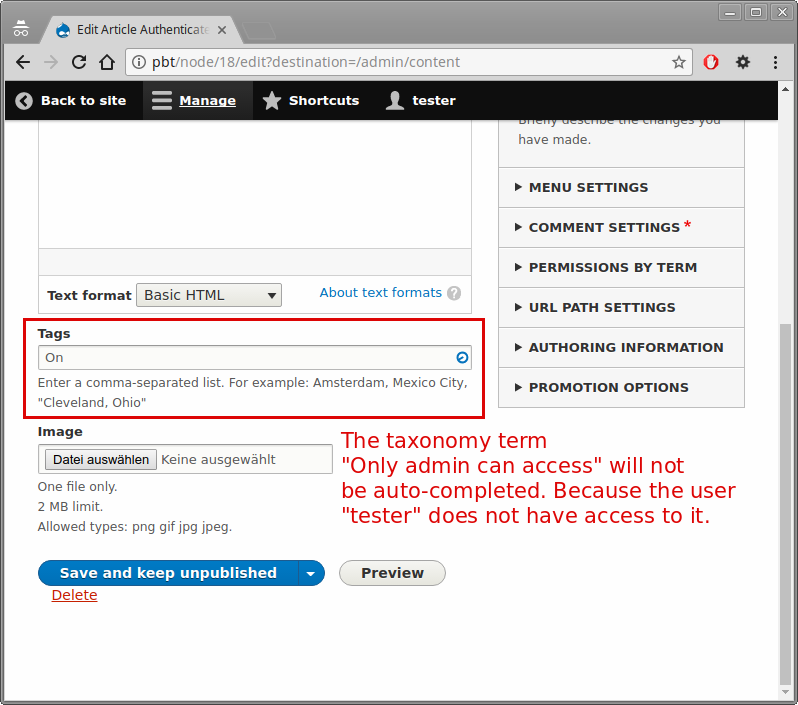Bookmark this page with star icon
Viewport: 798px width, 705px height.
[679, 62]
